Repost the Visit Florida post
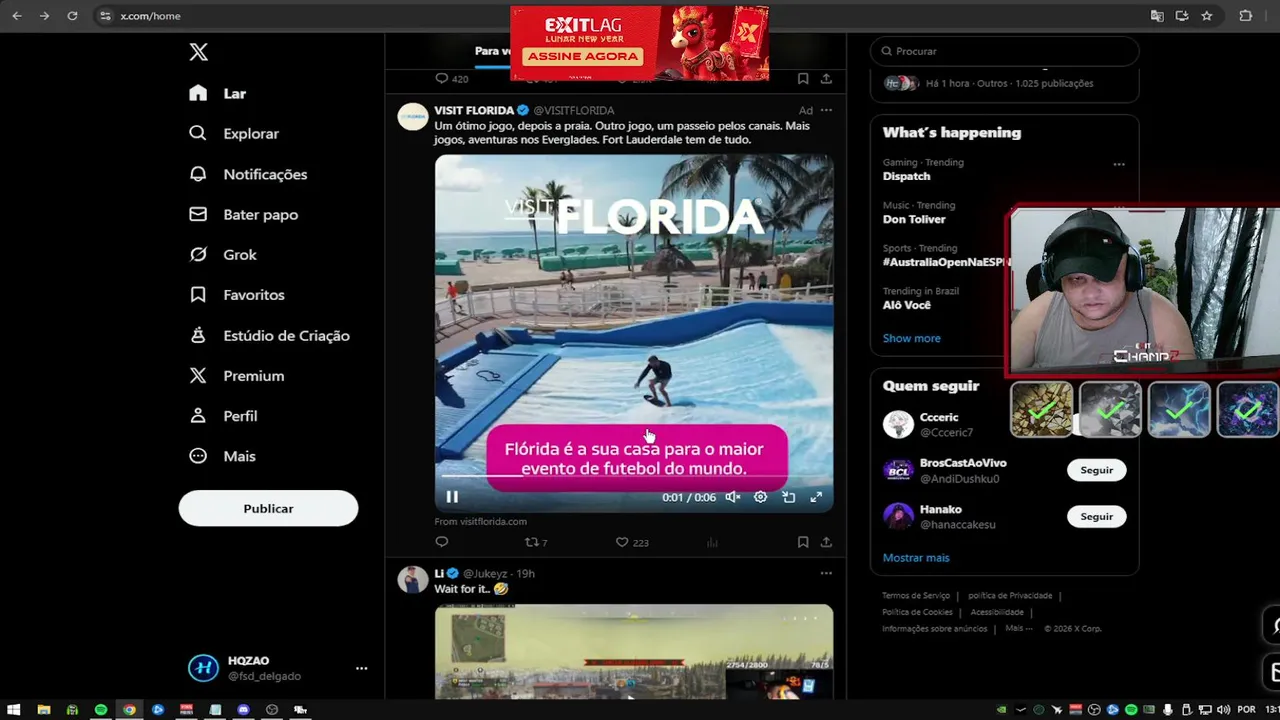This screenshot has width=1280, height=720. tap(536, 542)
